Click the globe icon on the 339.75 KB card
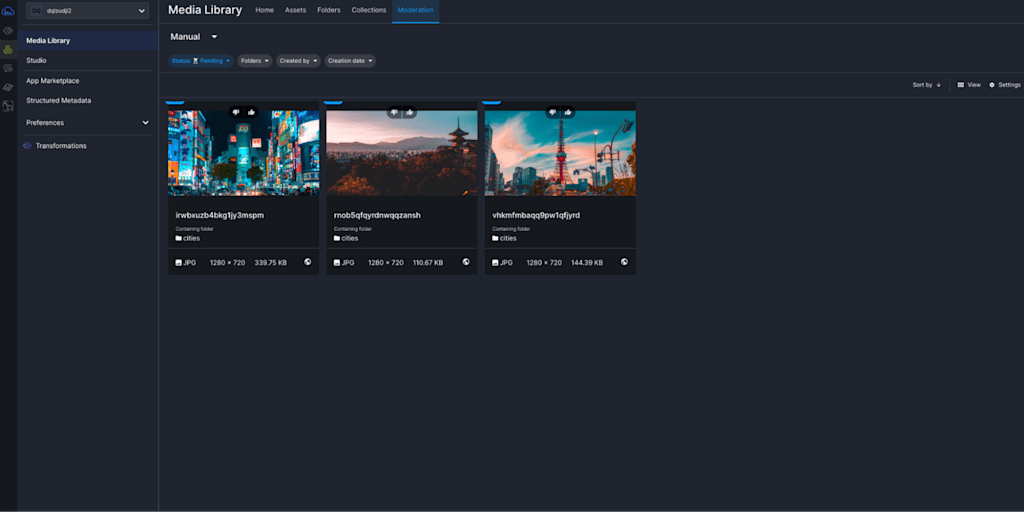1024x512 pixels. [x=308, y=262]
